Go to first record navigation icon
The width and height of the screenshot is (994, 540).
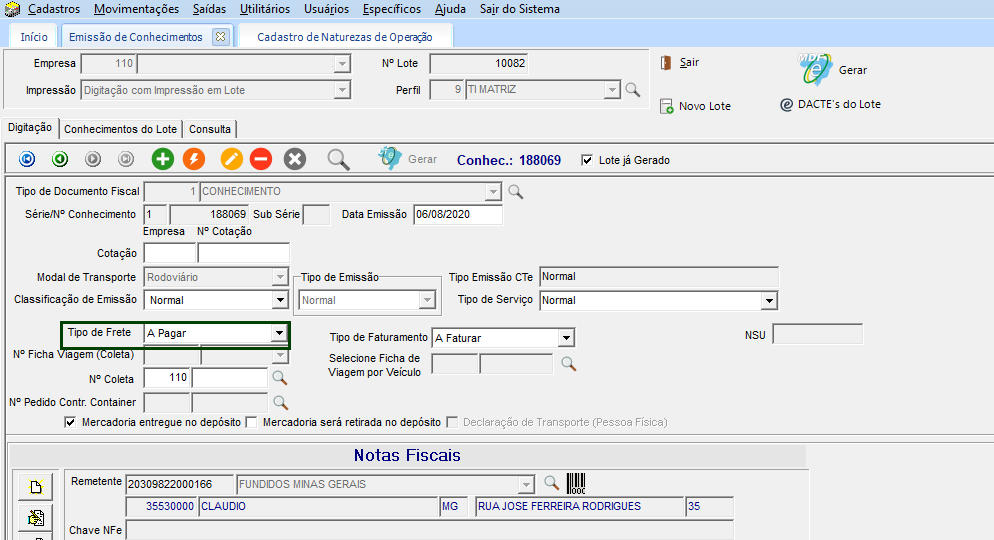[27, 159]
